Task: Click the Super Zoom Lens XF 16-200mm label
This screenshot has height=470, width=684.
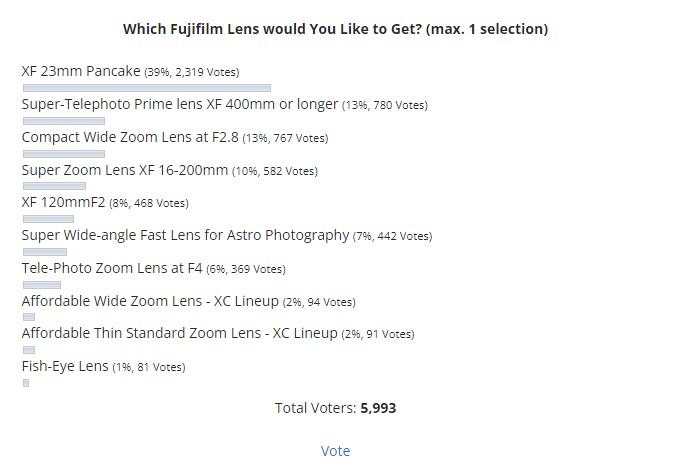Action: [125, 170]
